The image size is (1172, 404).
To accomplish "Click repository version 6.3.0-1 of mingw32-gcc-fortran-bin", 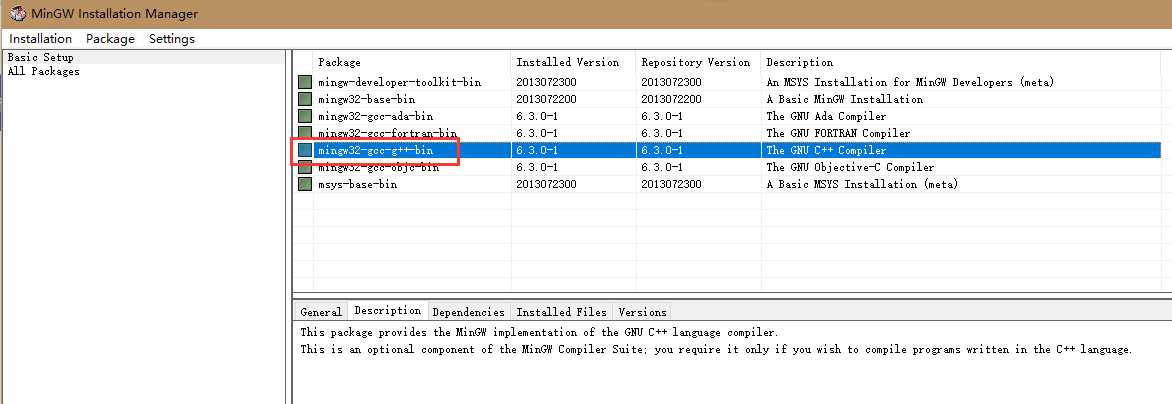I will coord(661,134).
